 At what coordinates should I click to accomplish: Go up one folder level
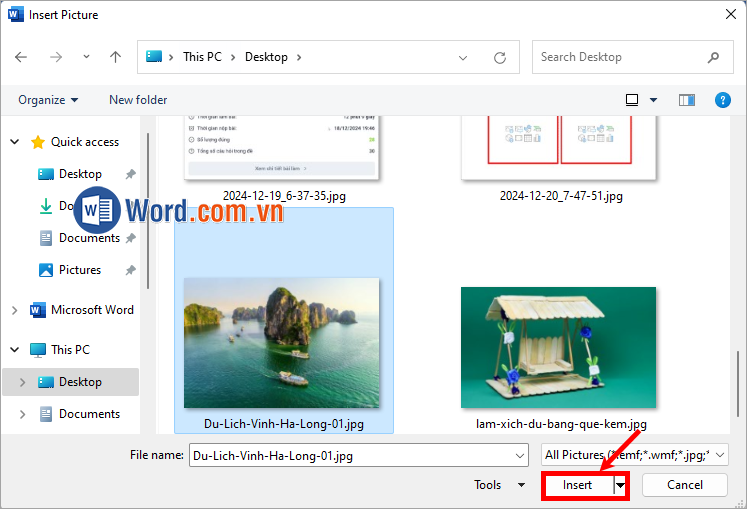pos(115,57)
